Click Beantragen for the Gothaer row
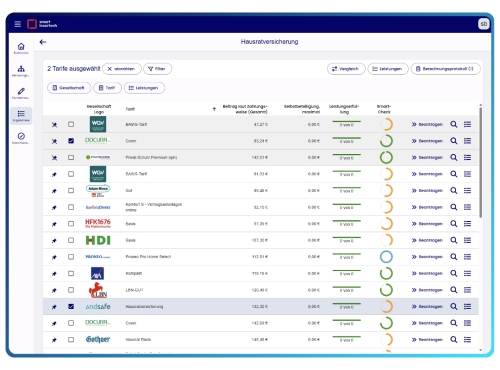The image size is (500, 370). pos(427,340)
